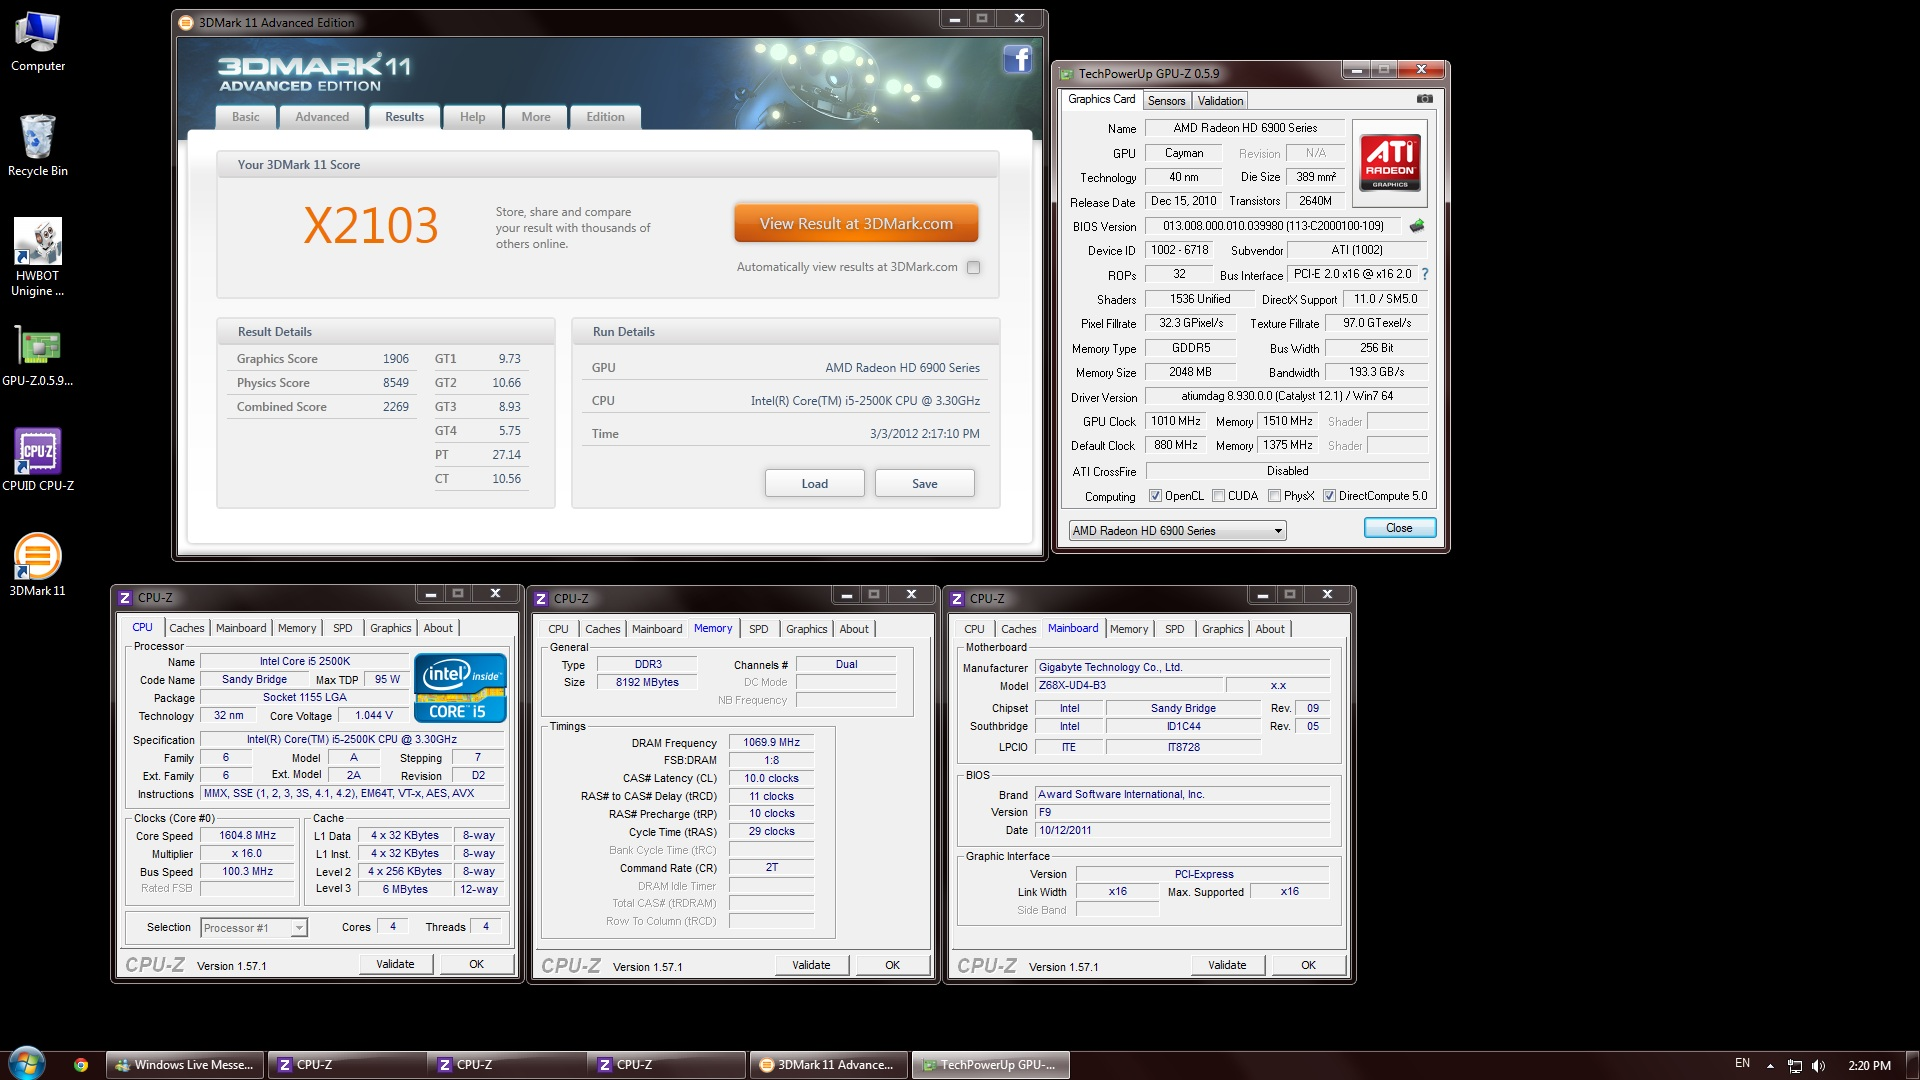Screen dimensions: 1920x1080
Task: Open the Edition tab in 3DMark
Action: tap(605, 117)
